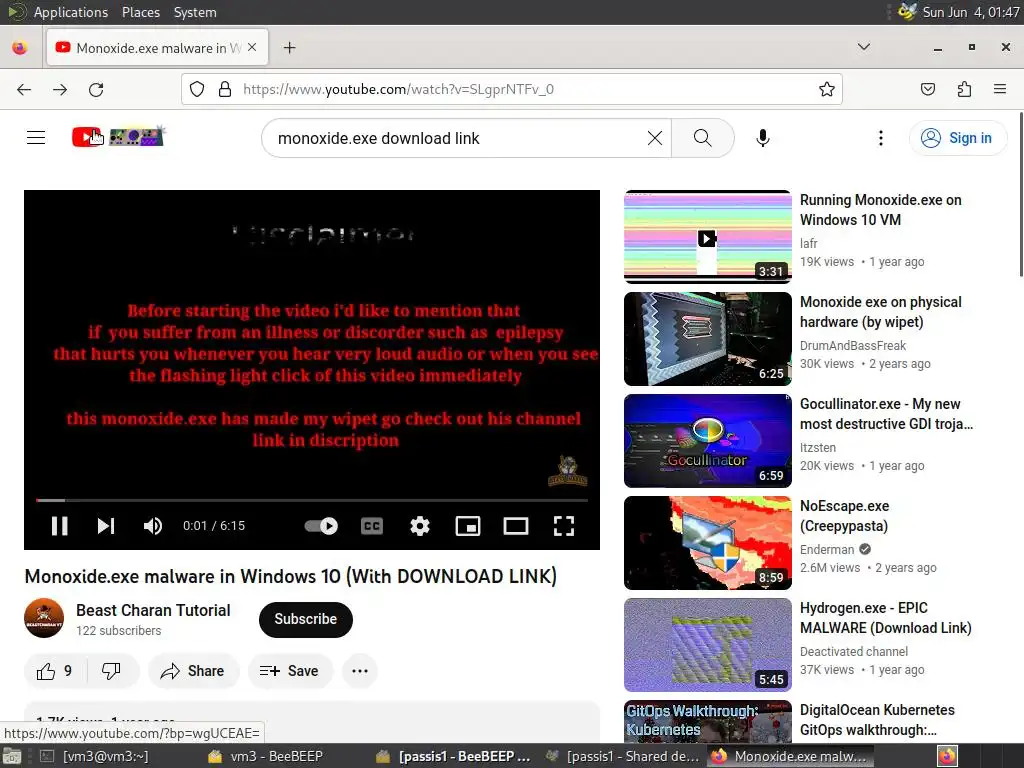Subscribe to Beast Charan Tutorial
Screen dimensions: 1024x768
(x=306, y=619)
